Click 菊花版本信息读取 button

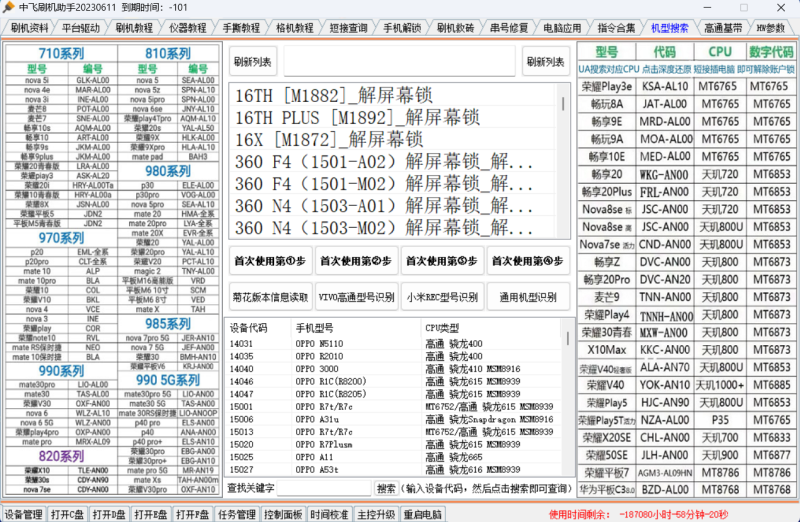tap(270, 297)
